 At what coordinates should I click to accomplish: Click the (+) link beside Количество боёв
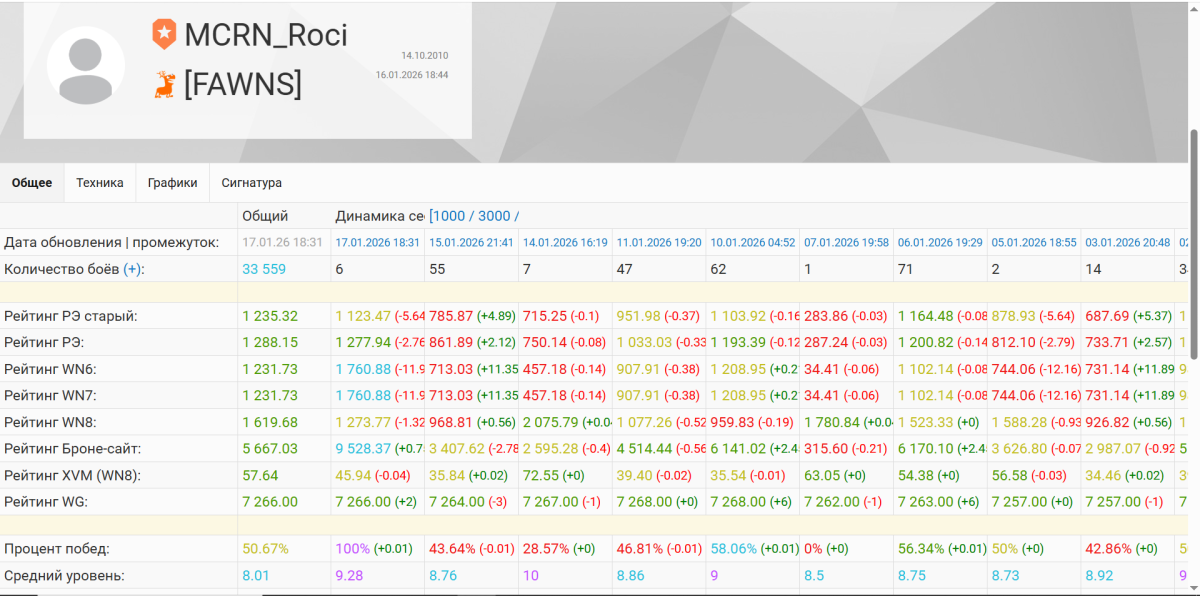(134, 269)
